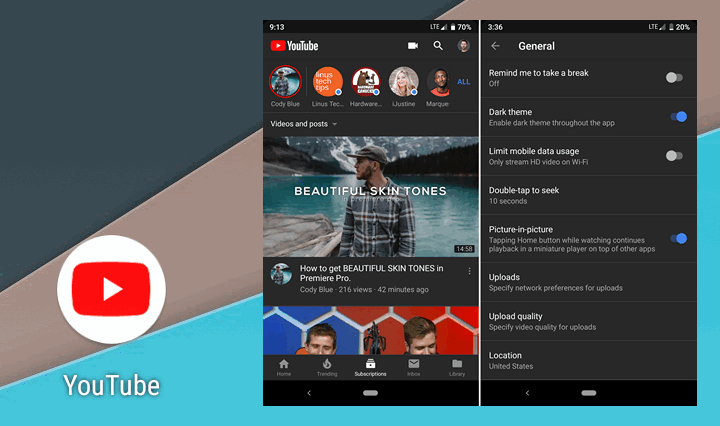The width and height of the screenshot is (720, 426).
Task: Go to the Inbox tab
Action: coord(414,367)
